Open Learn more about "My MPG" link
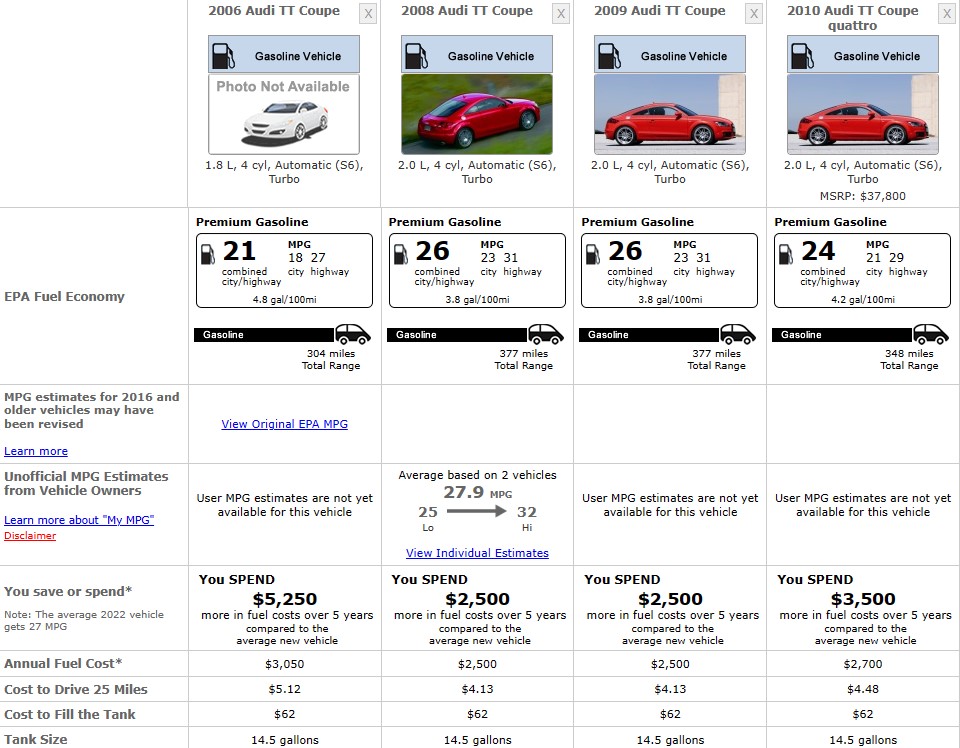 coord(79,520)
